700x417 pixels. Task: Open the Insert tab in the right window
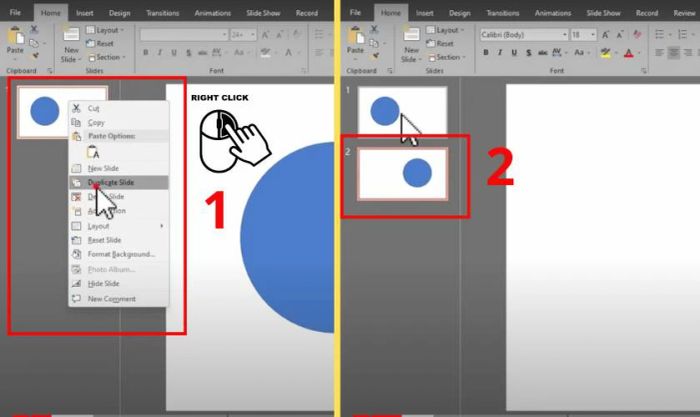425,13
